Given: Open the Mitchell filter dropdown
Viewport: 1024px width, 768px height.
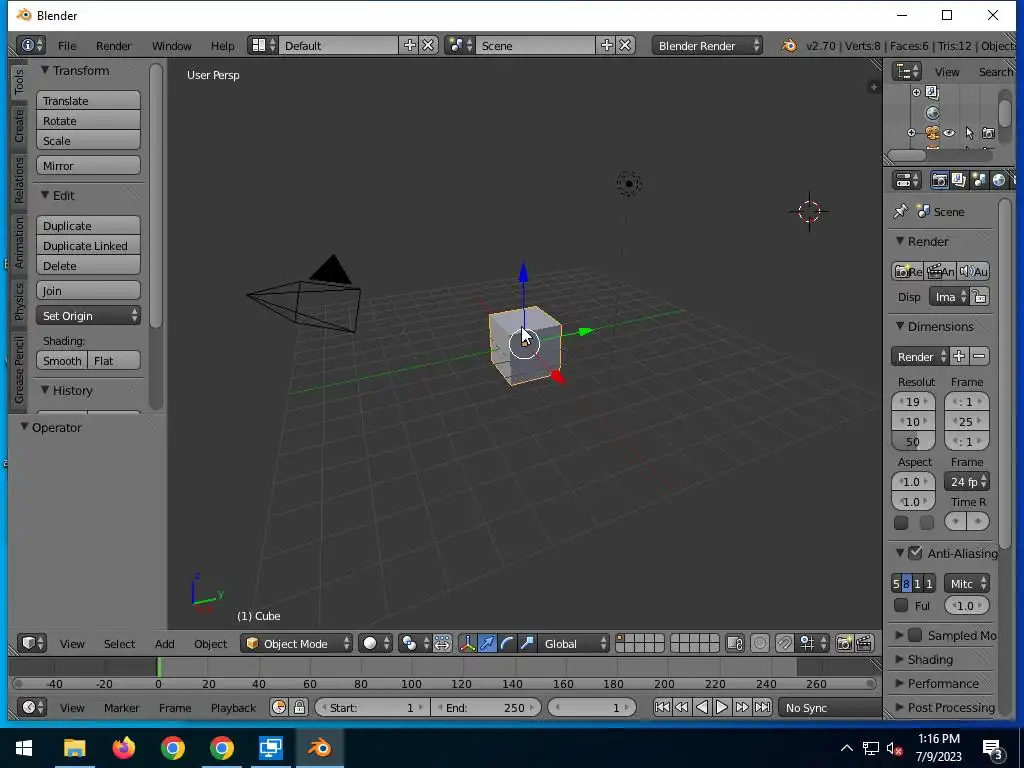Looking at the screenshot, I should [x=967, y=583].
